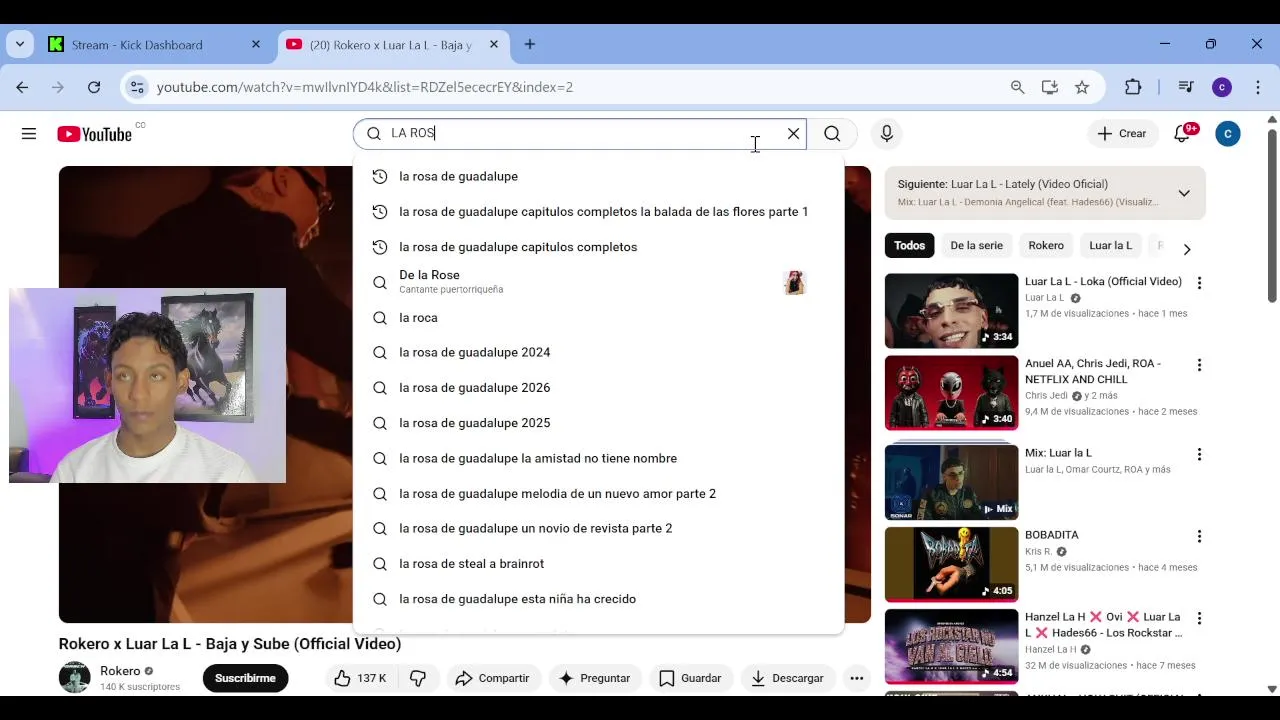The image size is (1280, 720).
Task: Open Chrome profile avatar
Action: pyautogui.click(x=1222, y=87)
